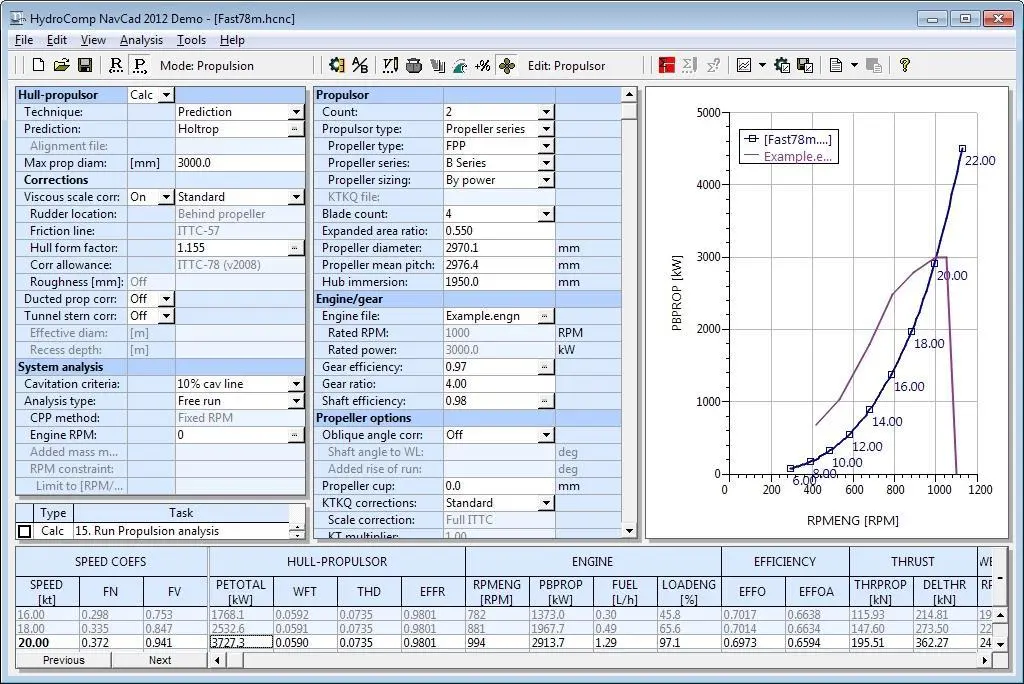Open the Ducted prop corr dropdown

pyautogui.click(x=167, y=299)
